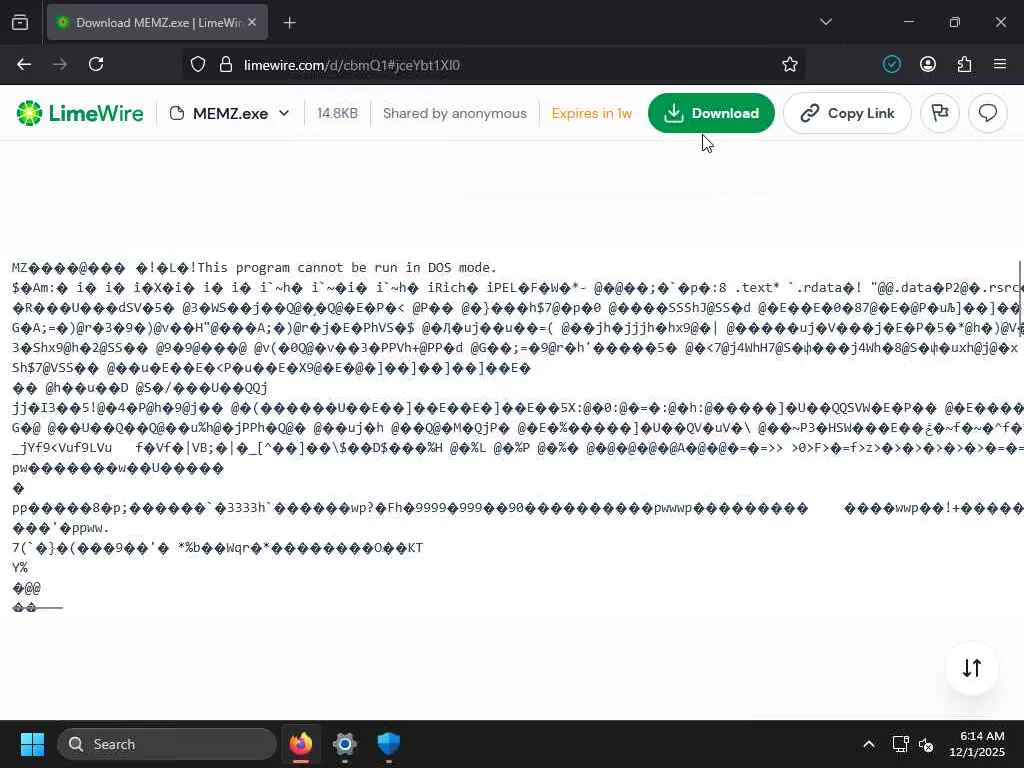The width and height of the screenshot is (1024, 768).
Task: Open the clock showing 6:14 AM
Action: 977,744
